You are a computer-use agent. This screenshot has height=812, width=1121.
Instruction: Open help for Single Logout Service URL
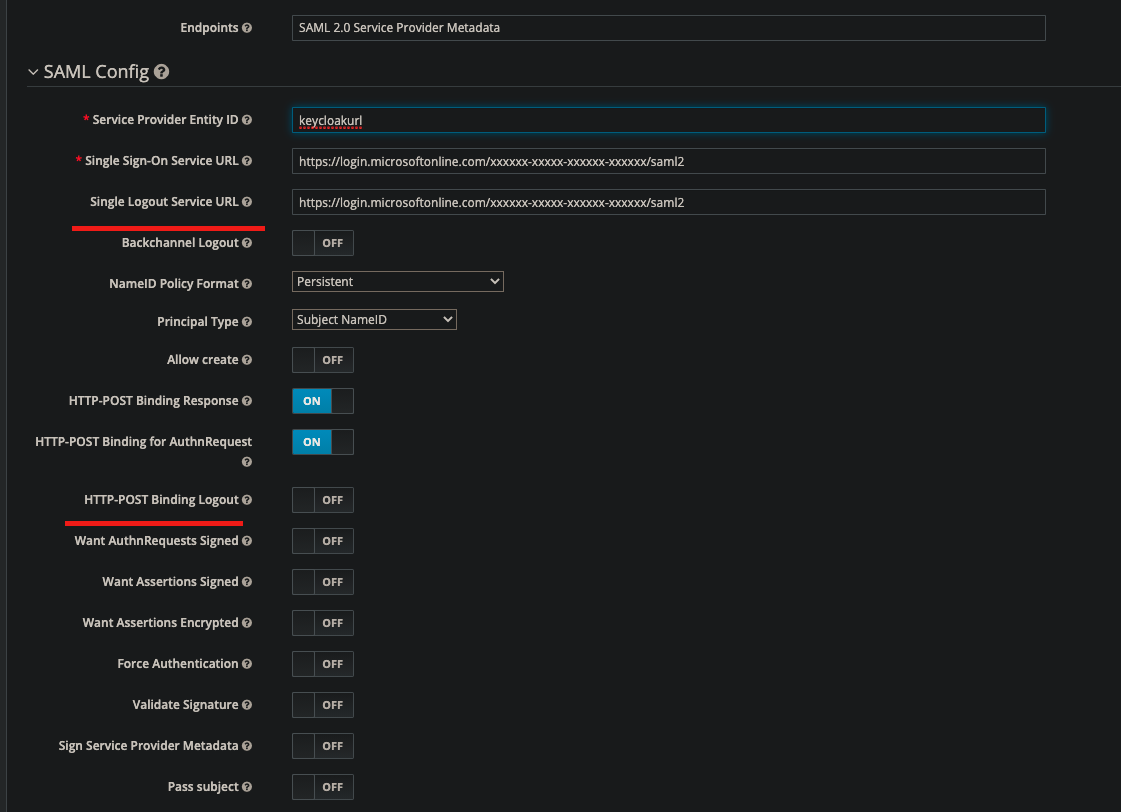(x=246, y=201)
